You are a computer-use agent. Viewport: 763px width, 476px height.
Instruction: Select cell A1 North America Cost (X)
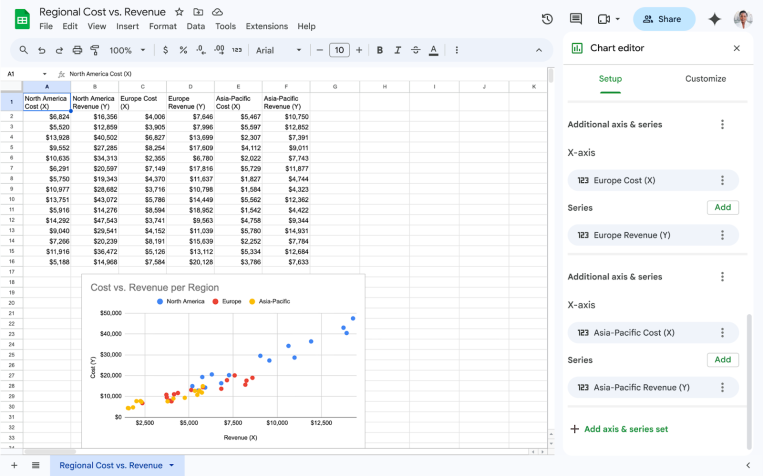[47, 102]
